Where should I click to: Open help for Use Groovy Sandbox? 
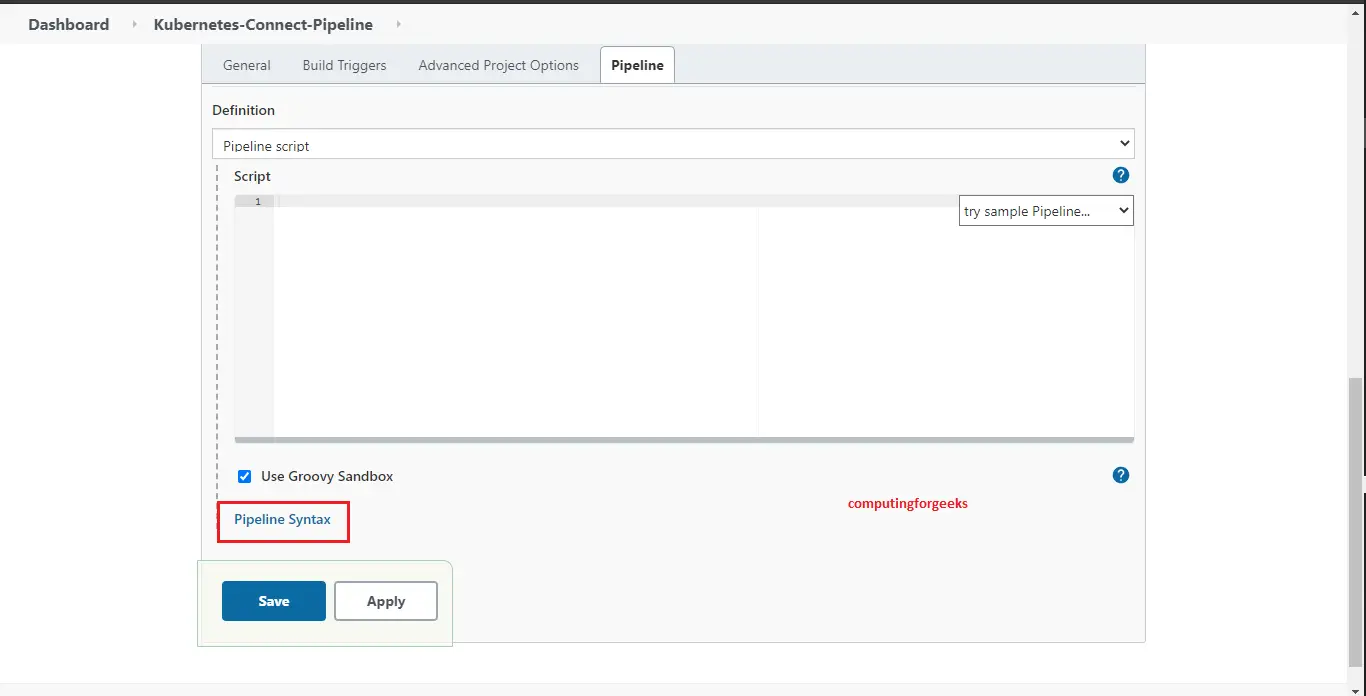(1120, 475)
